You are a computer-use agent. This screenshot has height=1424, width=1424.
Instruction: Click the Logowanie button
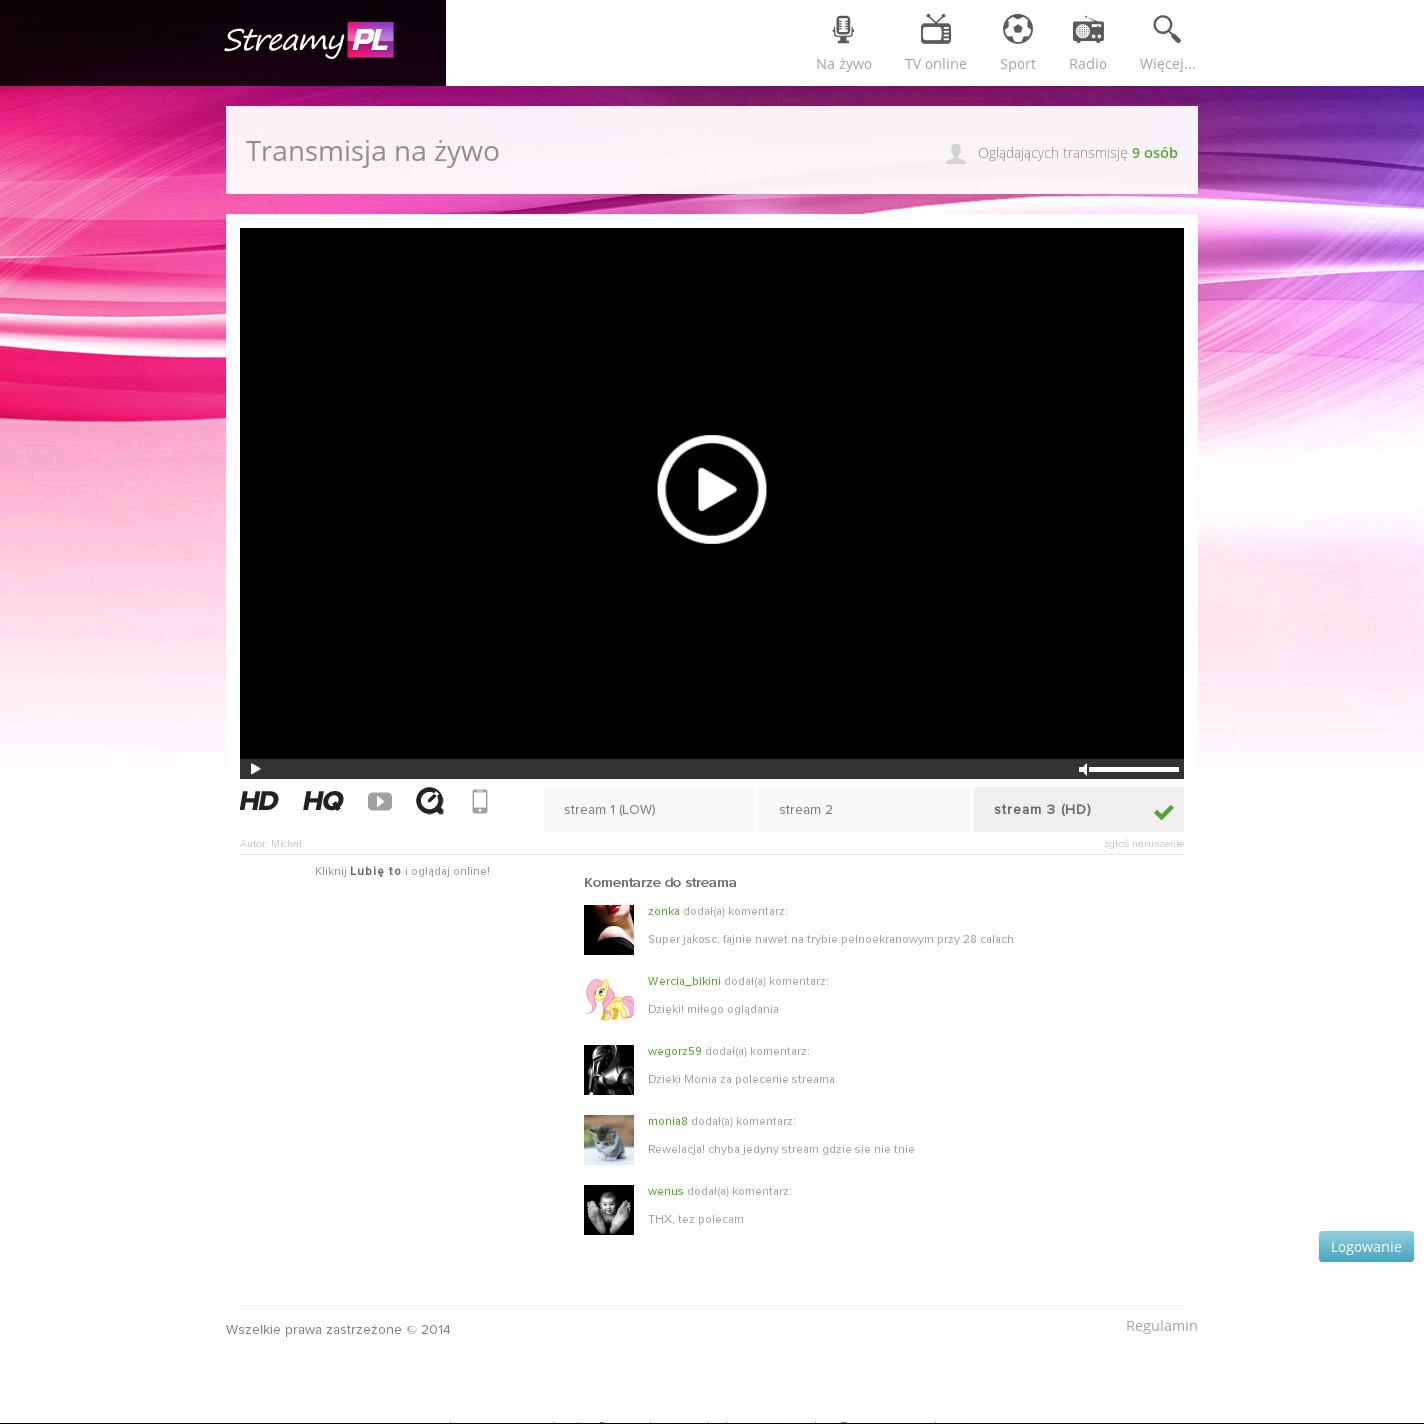pyautogui.click(x=1365, y=1247)
